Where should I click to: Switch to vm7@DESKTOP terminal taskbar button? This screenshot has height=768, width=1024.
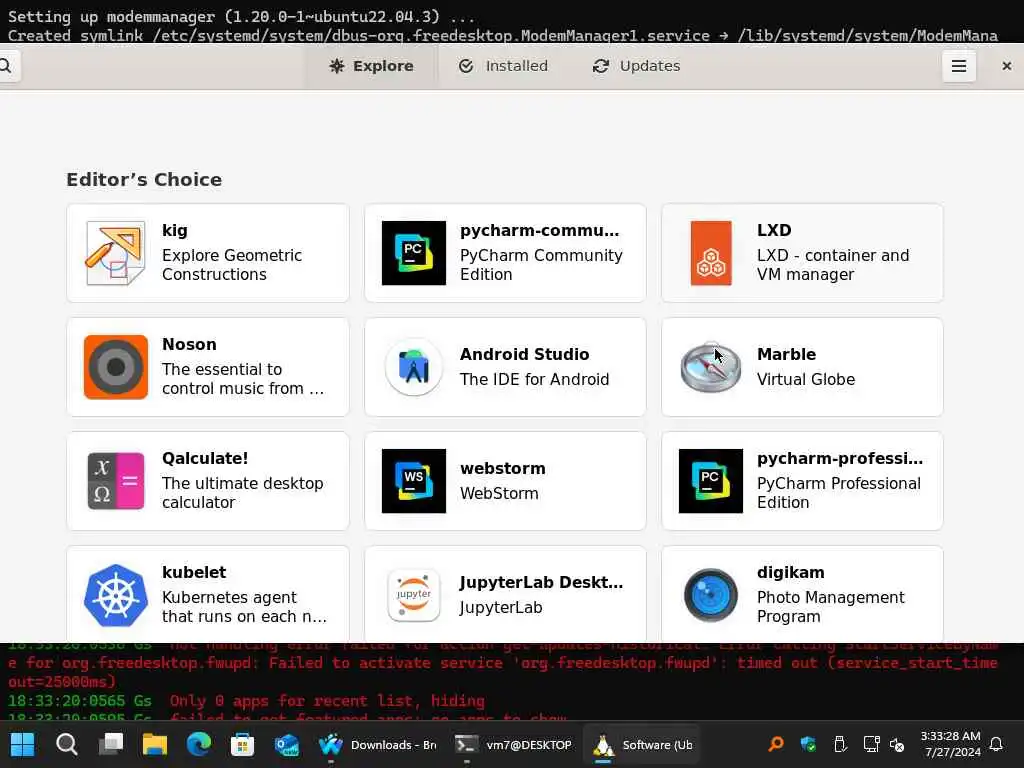513,744
